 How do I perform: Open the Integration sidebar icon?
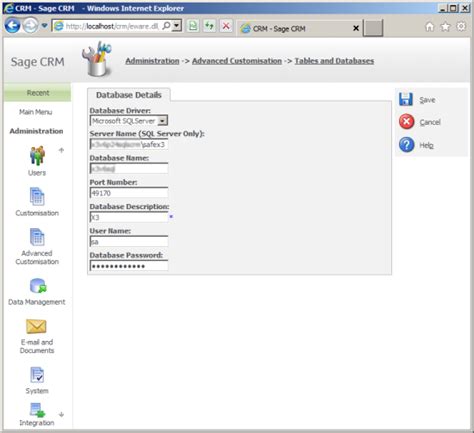point(37,410)
